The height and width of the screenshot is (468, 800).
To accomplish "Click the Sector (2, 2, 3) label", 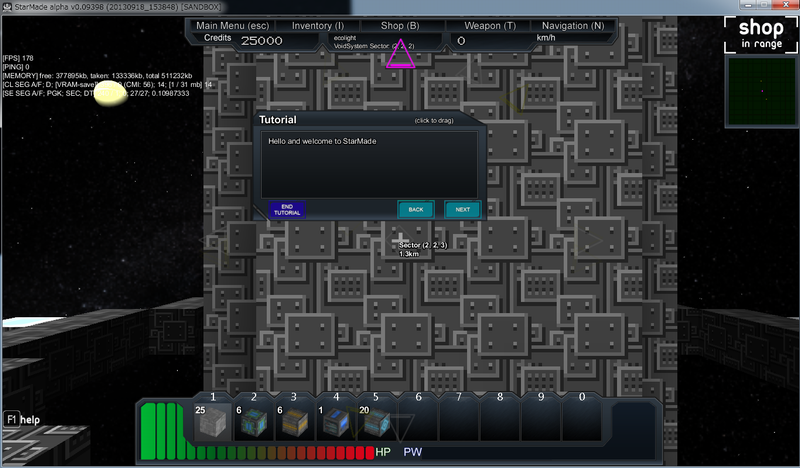I will point(423,245).
